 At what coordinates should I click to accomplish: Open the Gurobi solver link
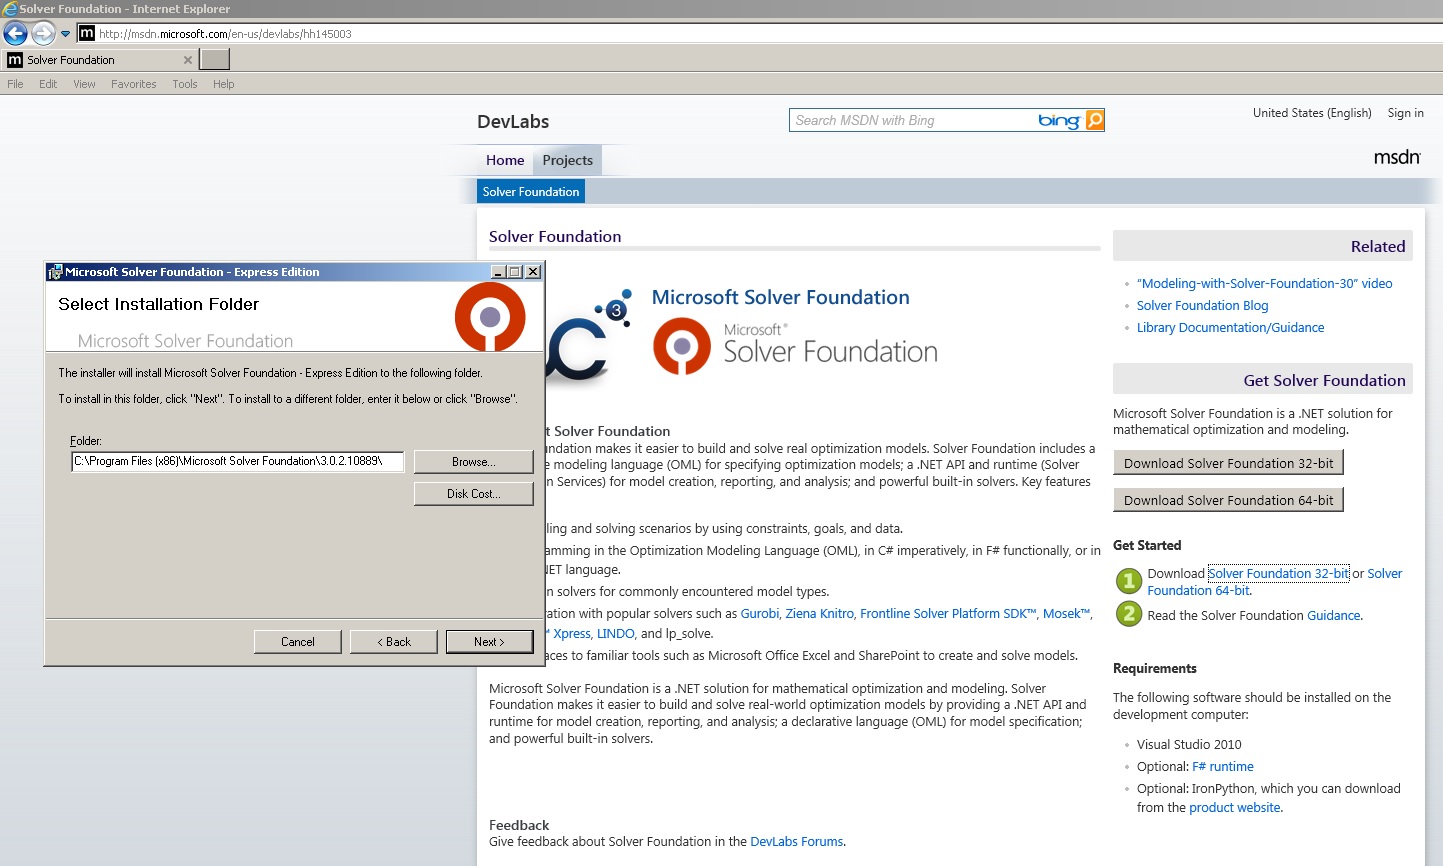click(759, 613)
